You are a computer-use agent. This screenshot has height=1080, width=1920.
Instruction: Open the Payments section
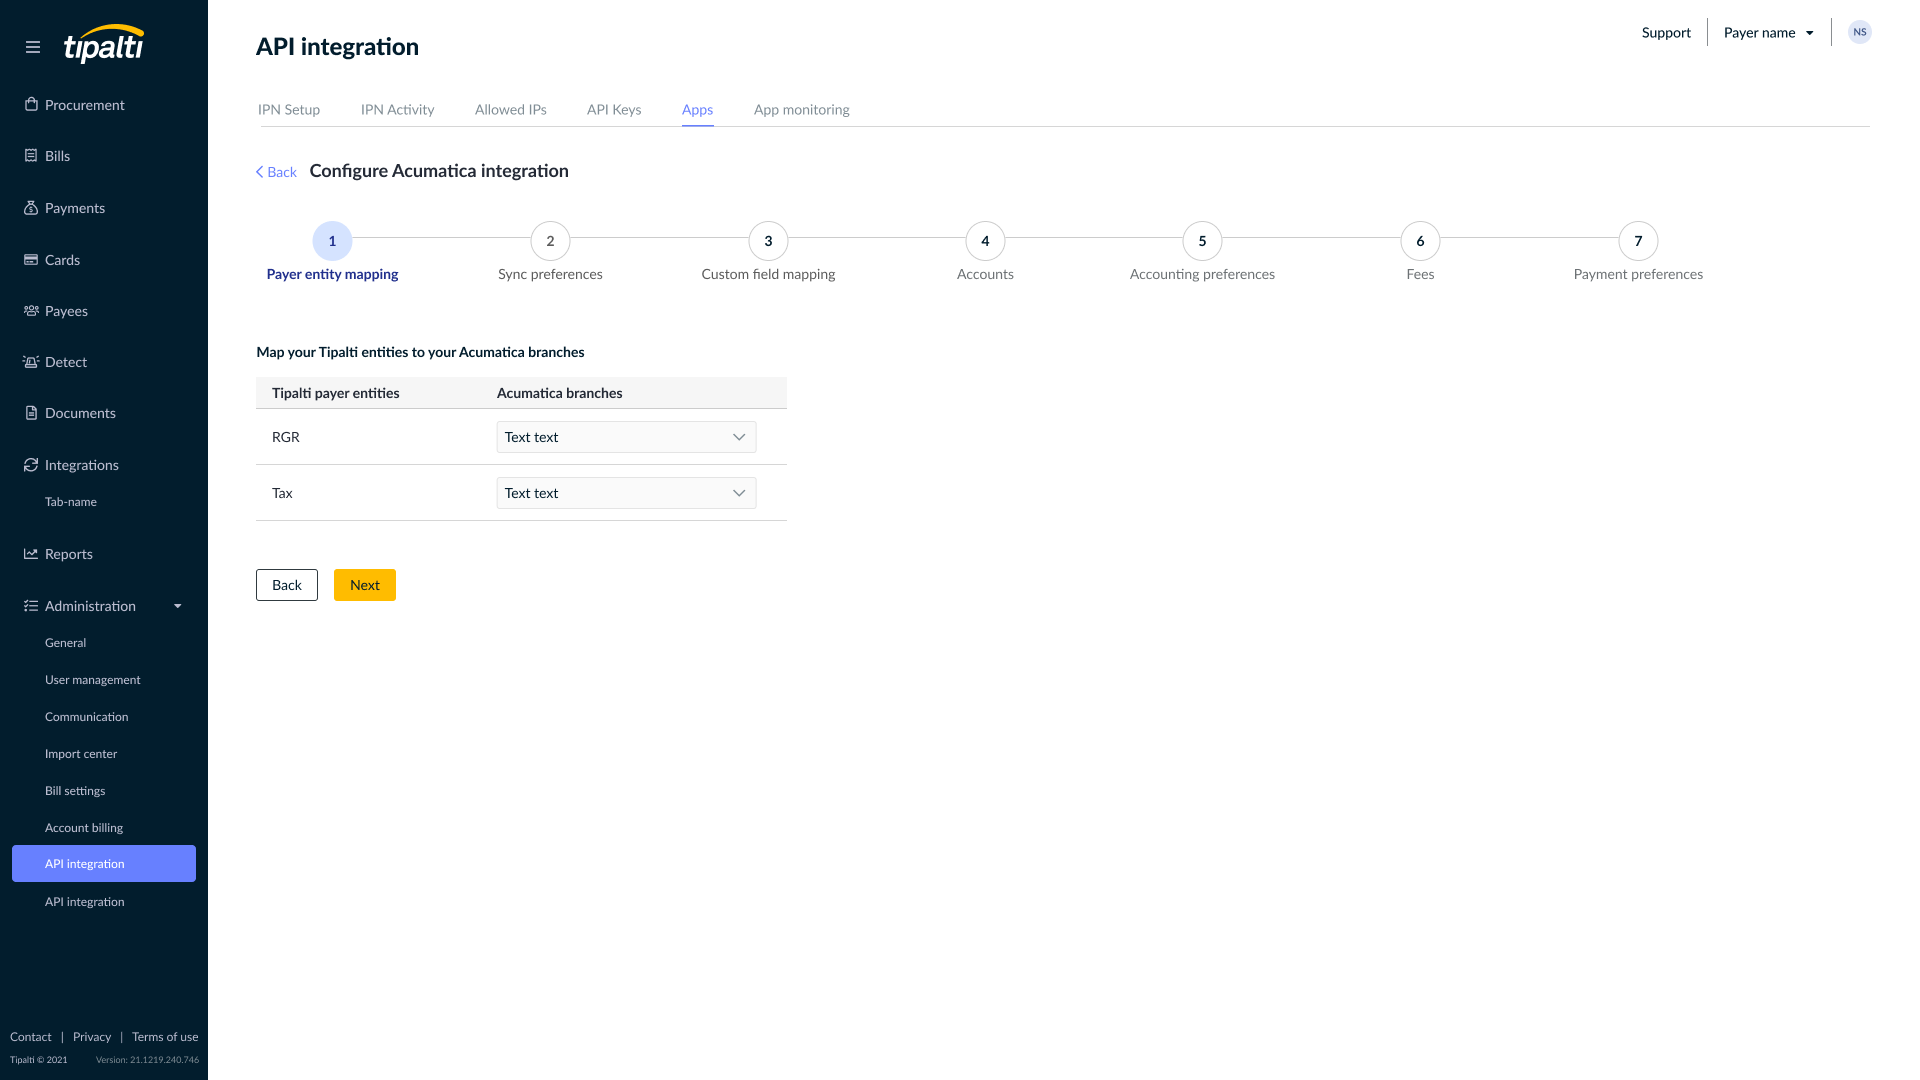(75, 207)
